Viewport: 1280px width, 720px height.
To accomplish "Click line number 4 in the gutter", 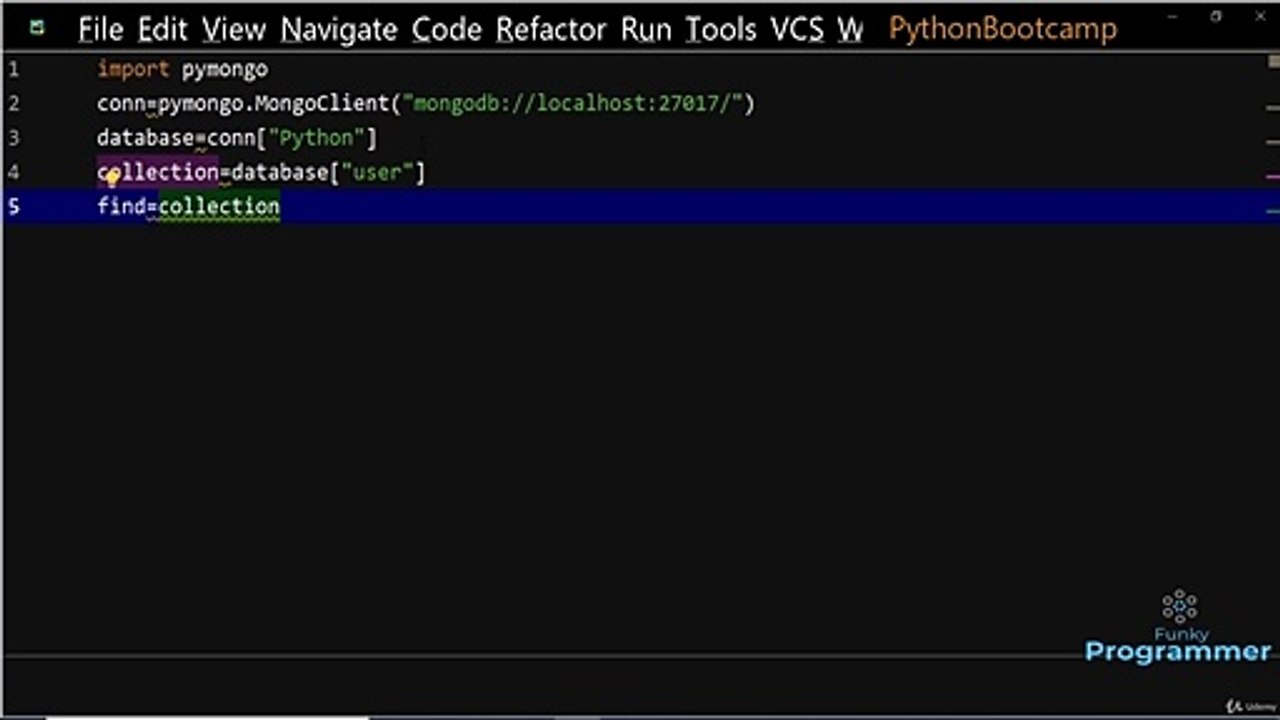I will (14, 172).
